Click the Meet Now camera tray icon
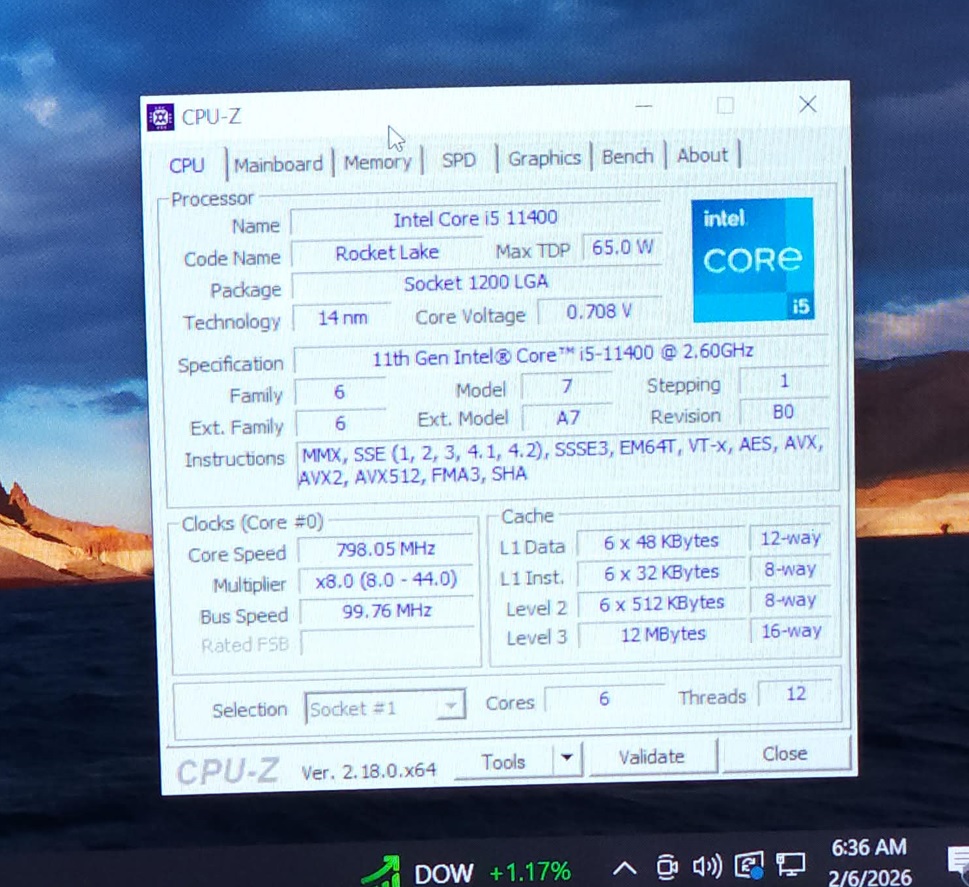Image resolution: width=969 pixels, height=887 pixels. (666, 867)
